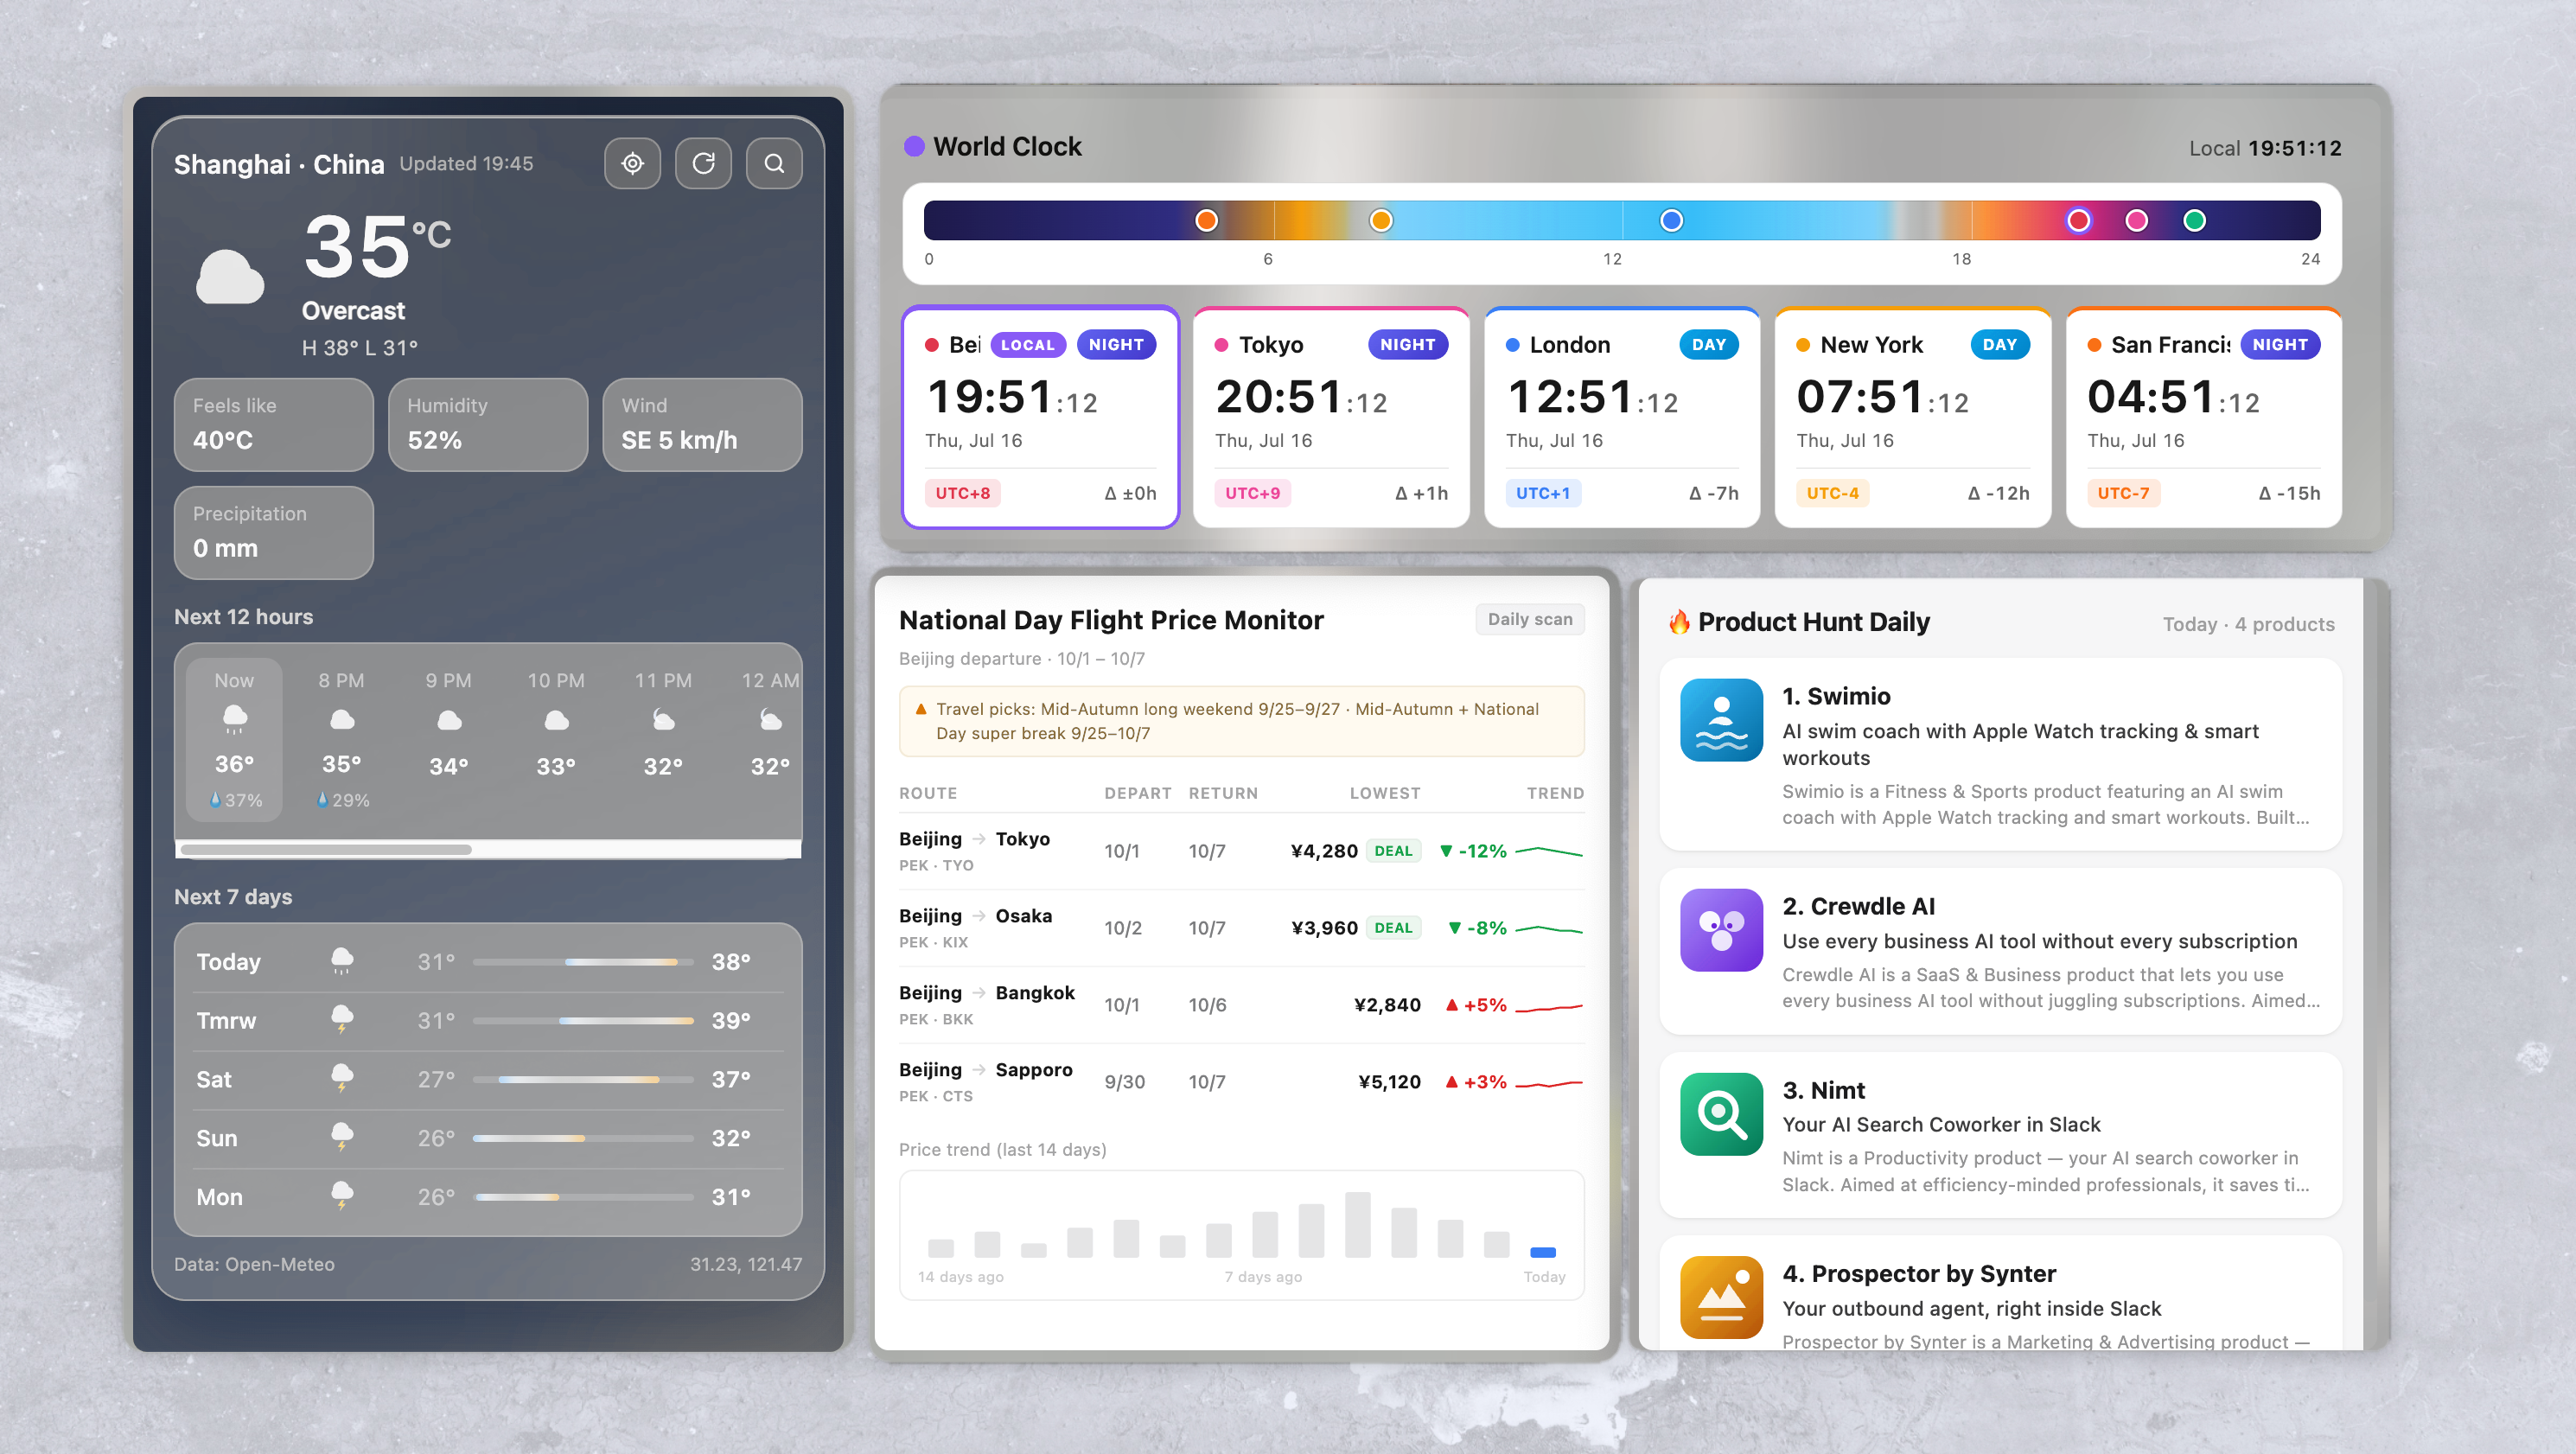
Task: Select the London clock card
Action: pos(1622,417)
